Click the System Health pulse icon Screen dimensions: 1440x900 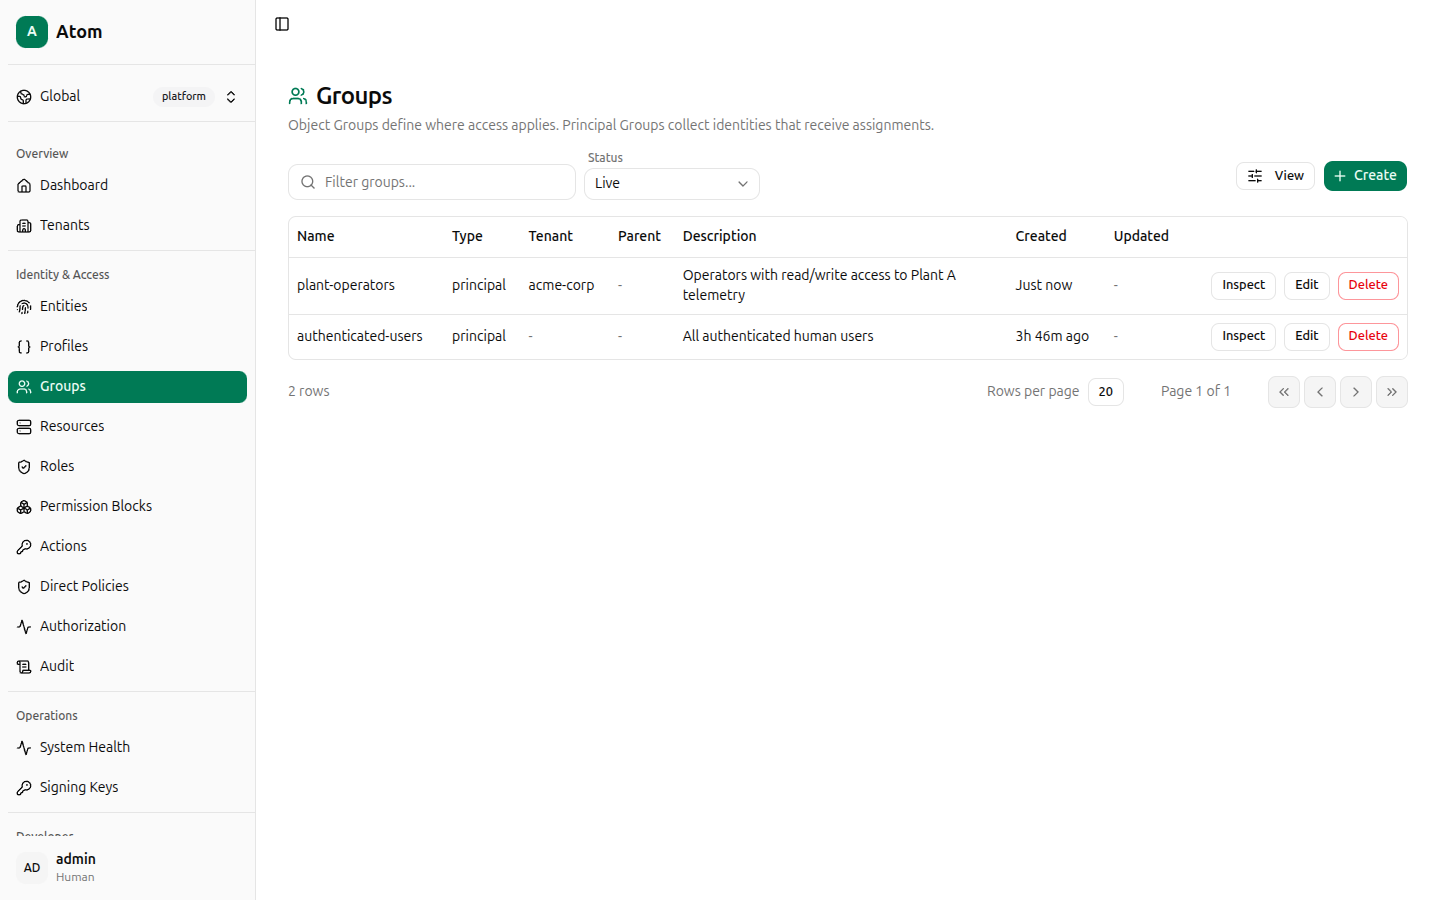[24, 748]
